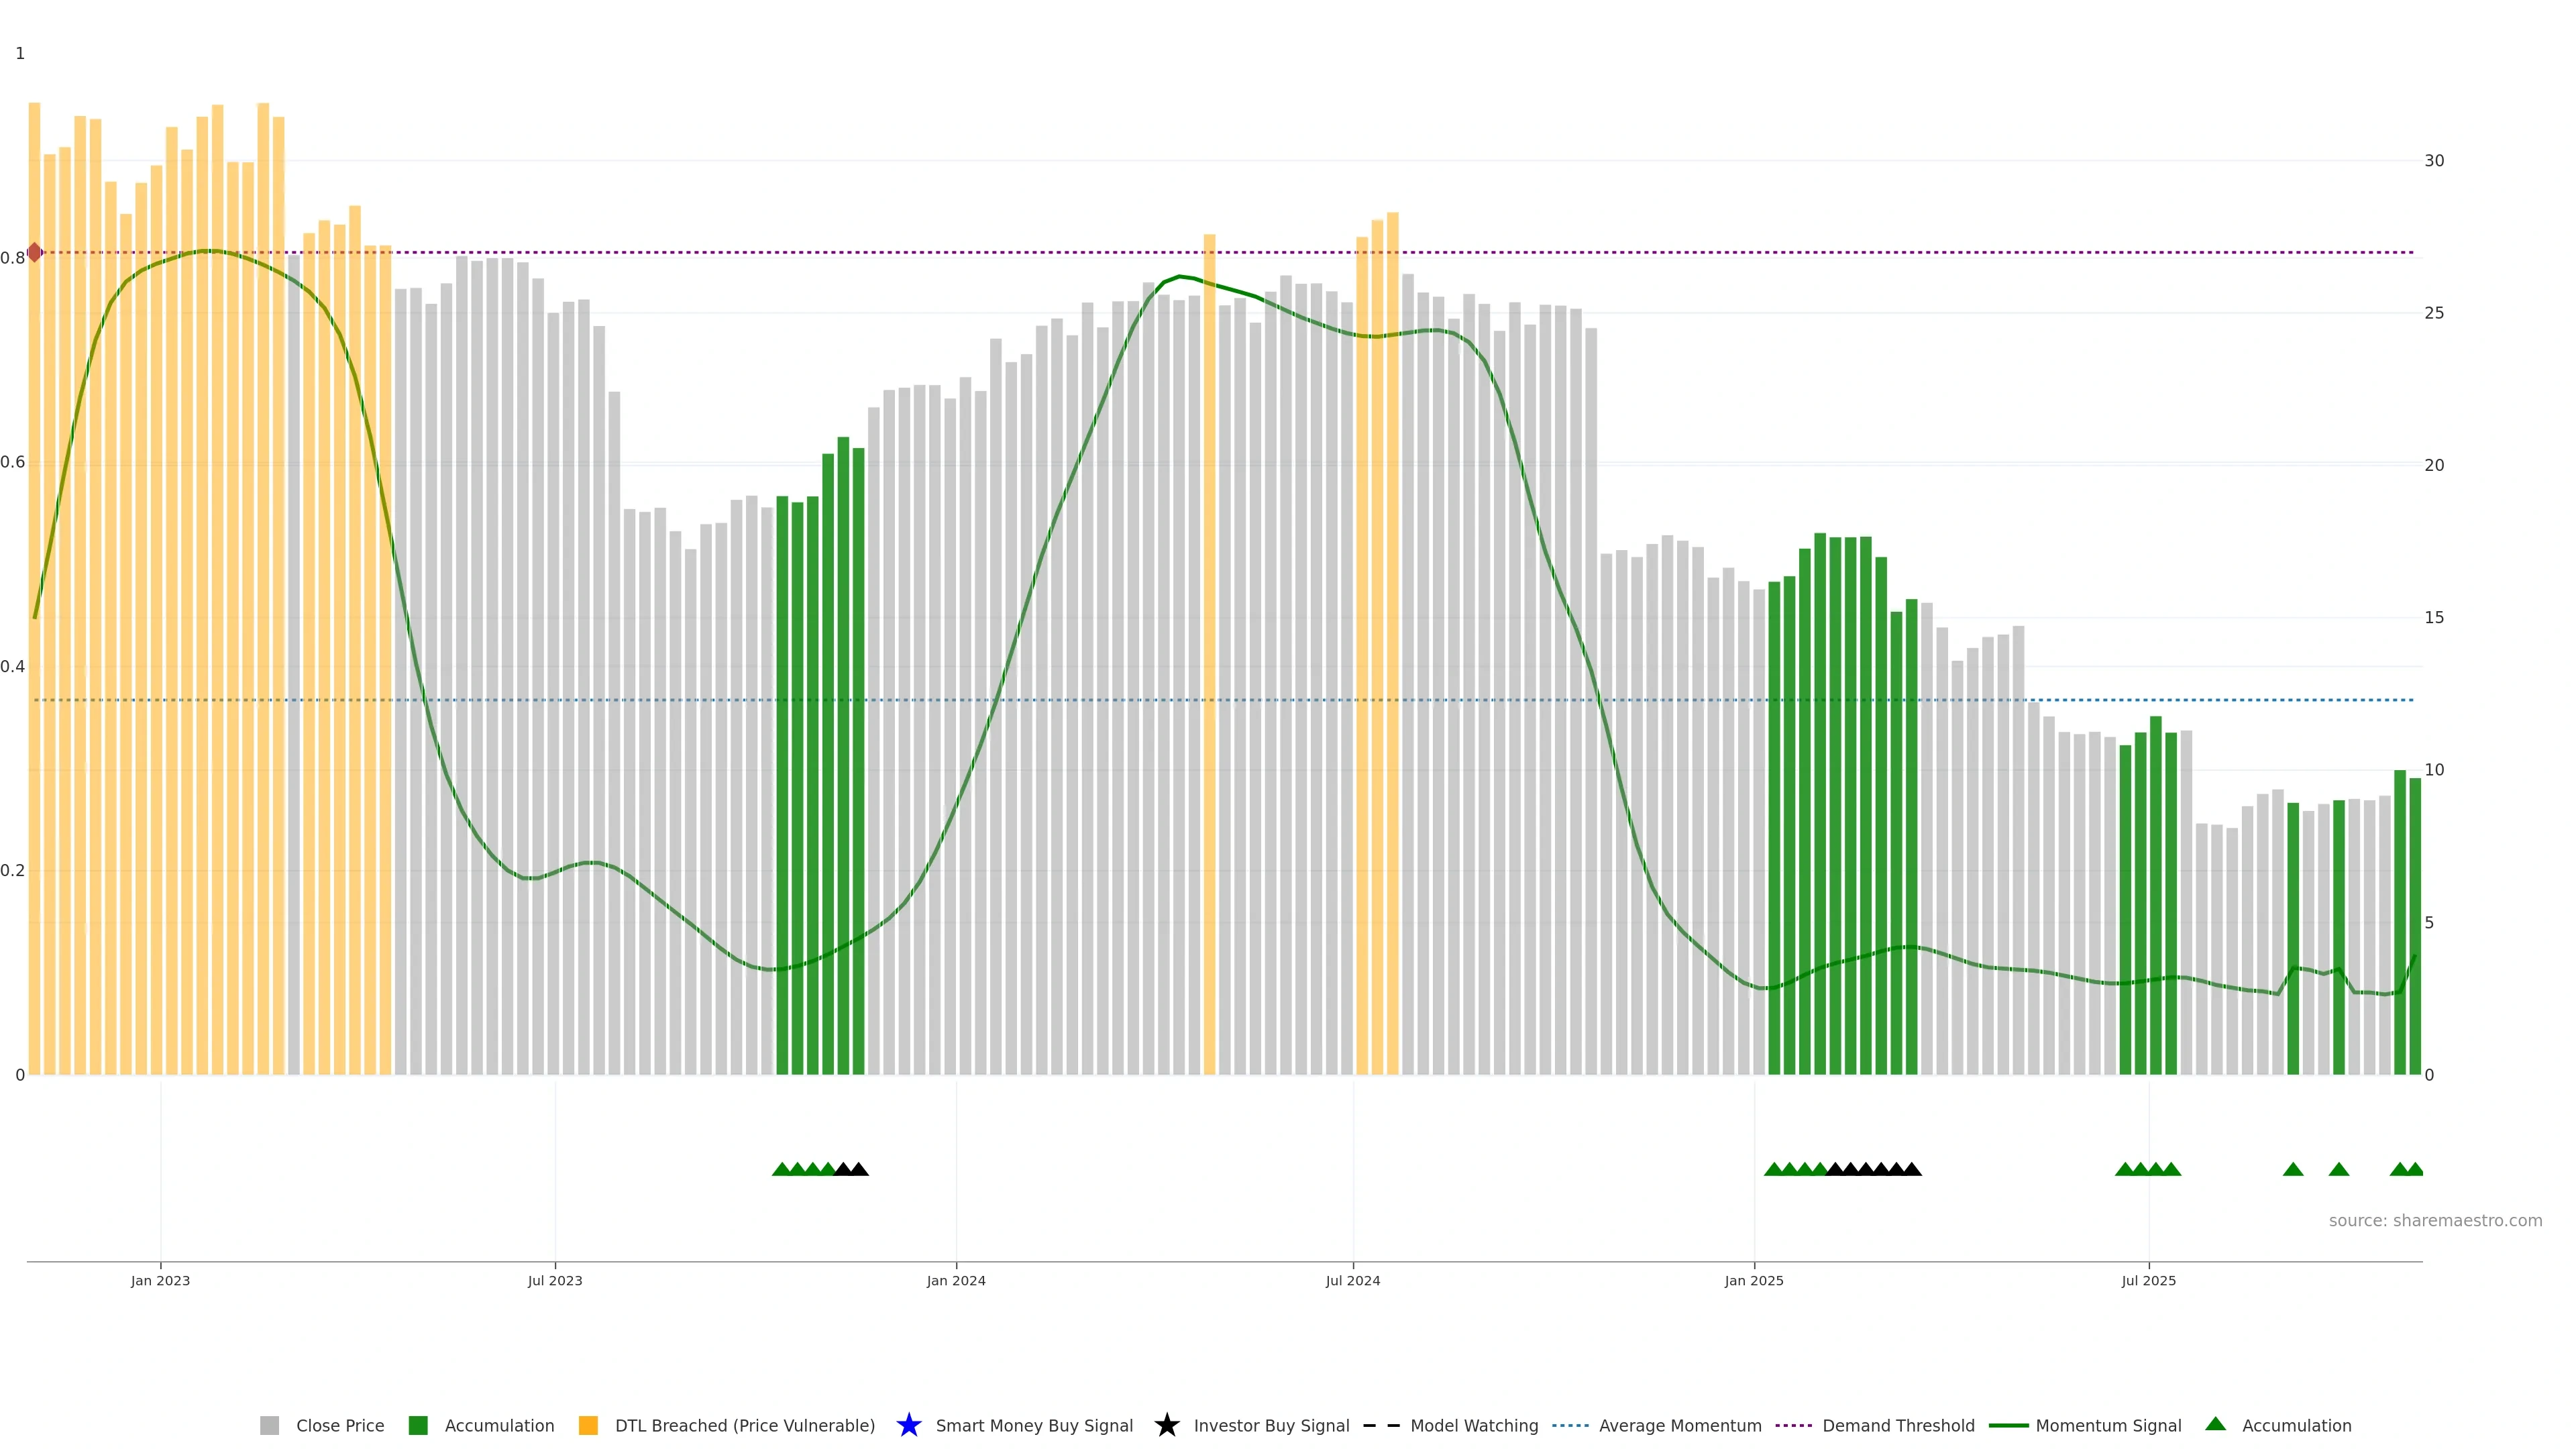Click the green Accumulation square swatch

pos(418,1425)
